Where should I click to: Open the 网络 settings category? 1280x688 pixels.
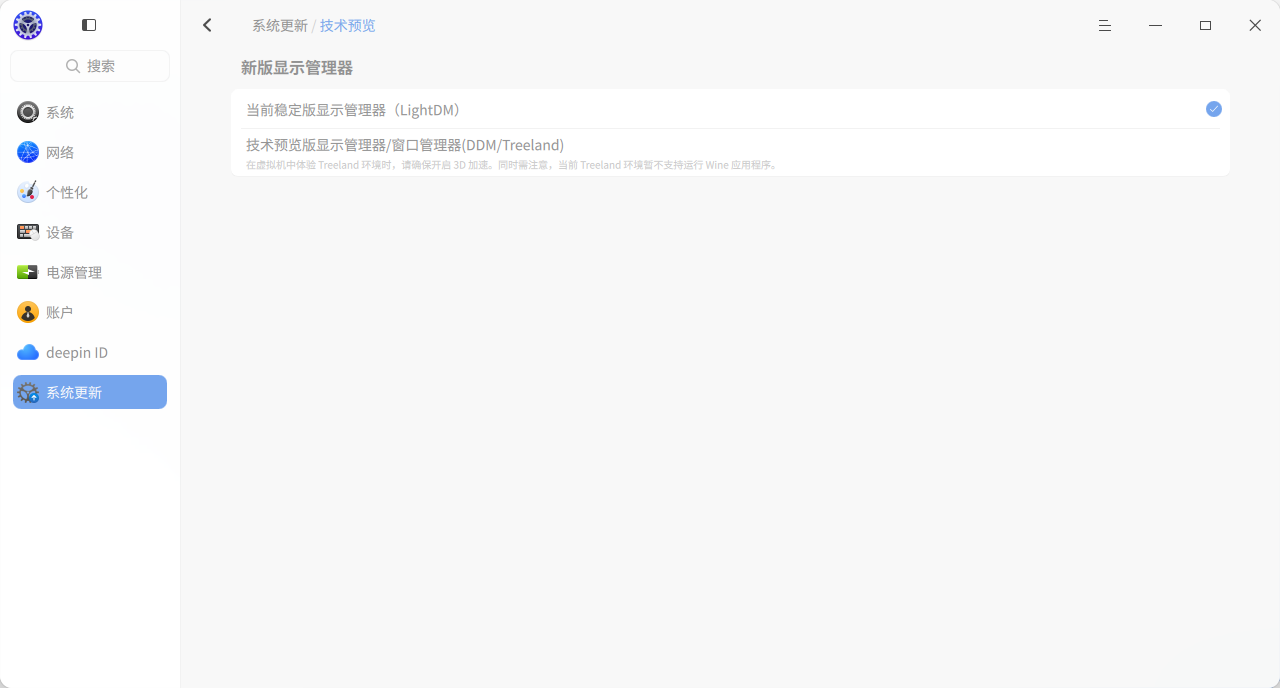tap(90, 152)
